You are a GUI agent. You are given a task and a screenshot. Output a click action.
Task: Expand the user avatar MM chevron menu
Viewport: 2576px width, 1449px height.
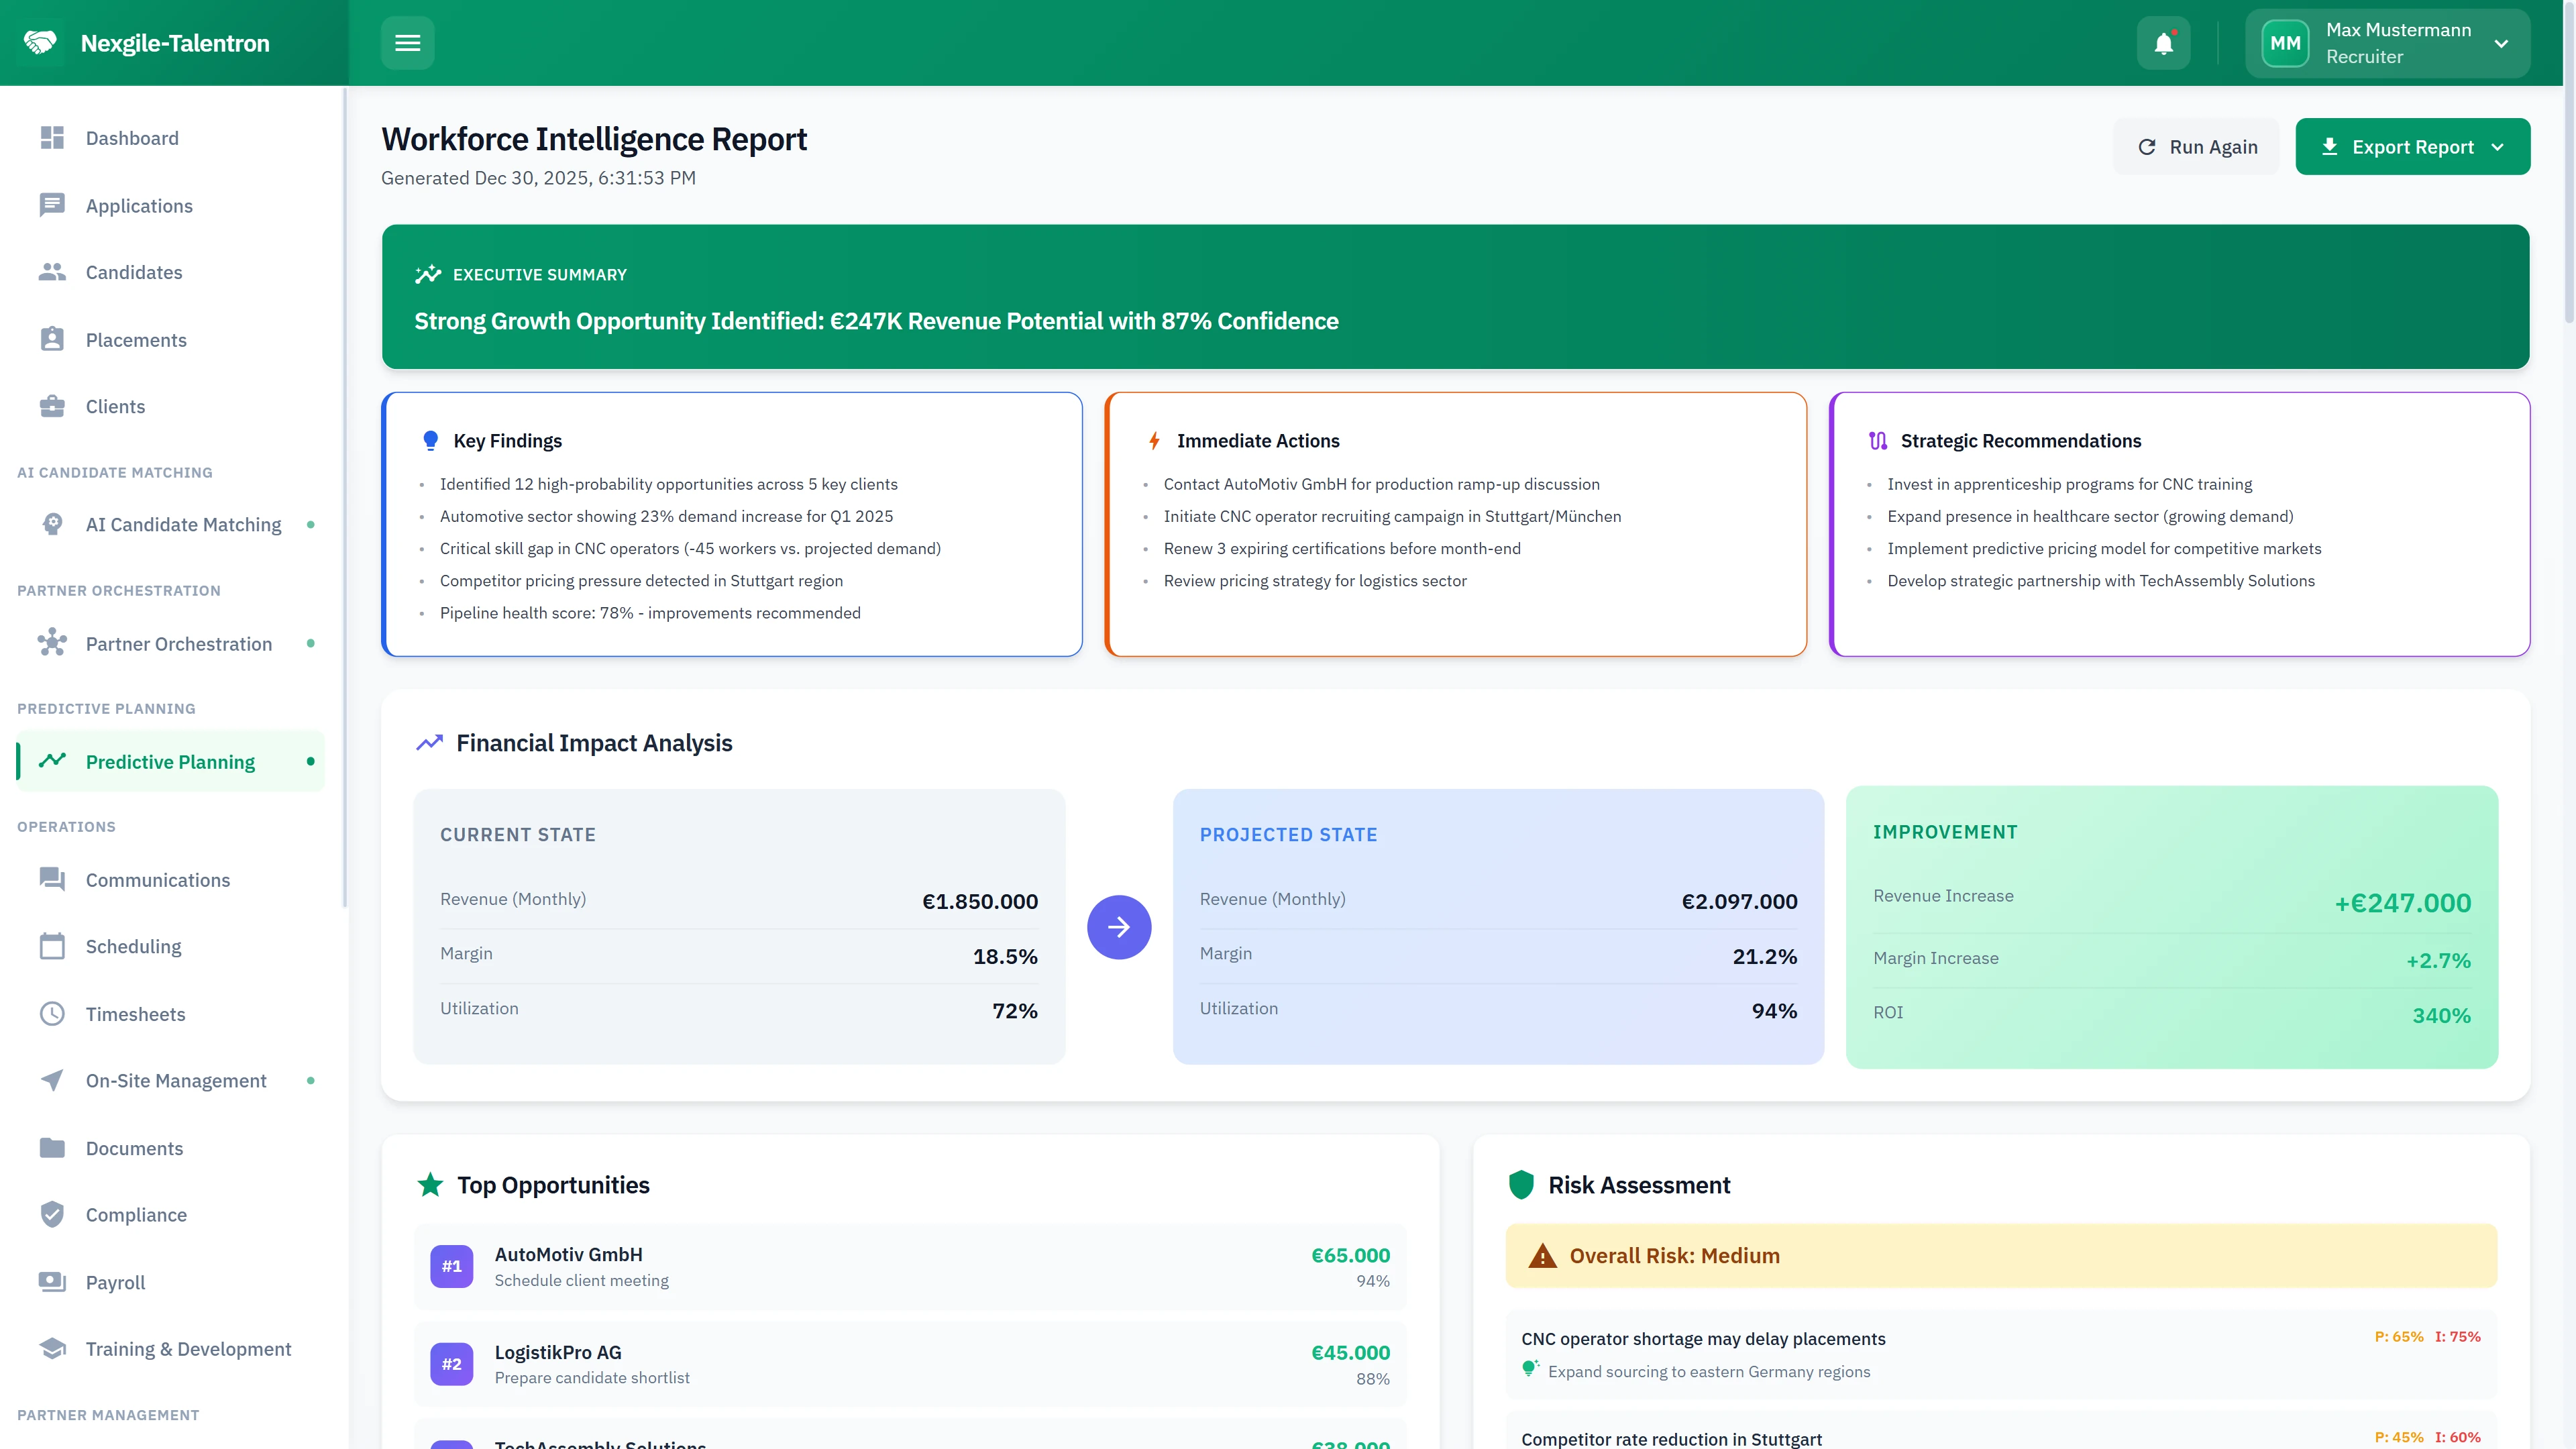click(2501, 42)
